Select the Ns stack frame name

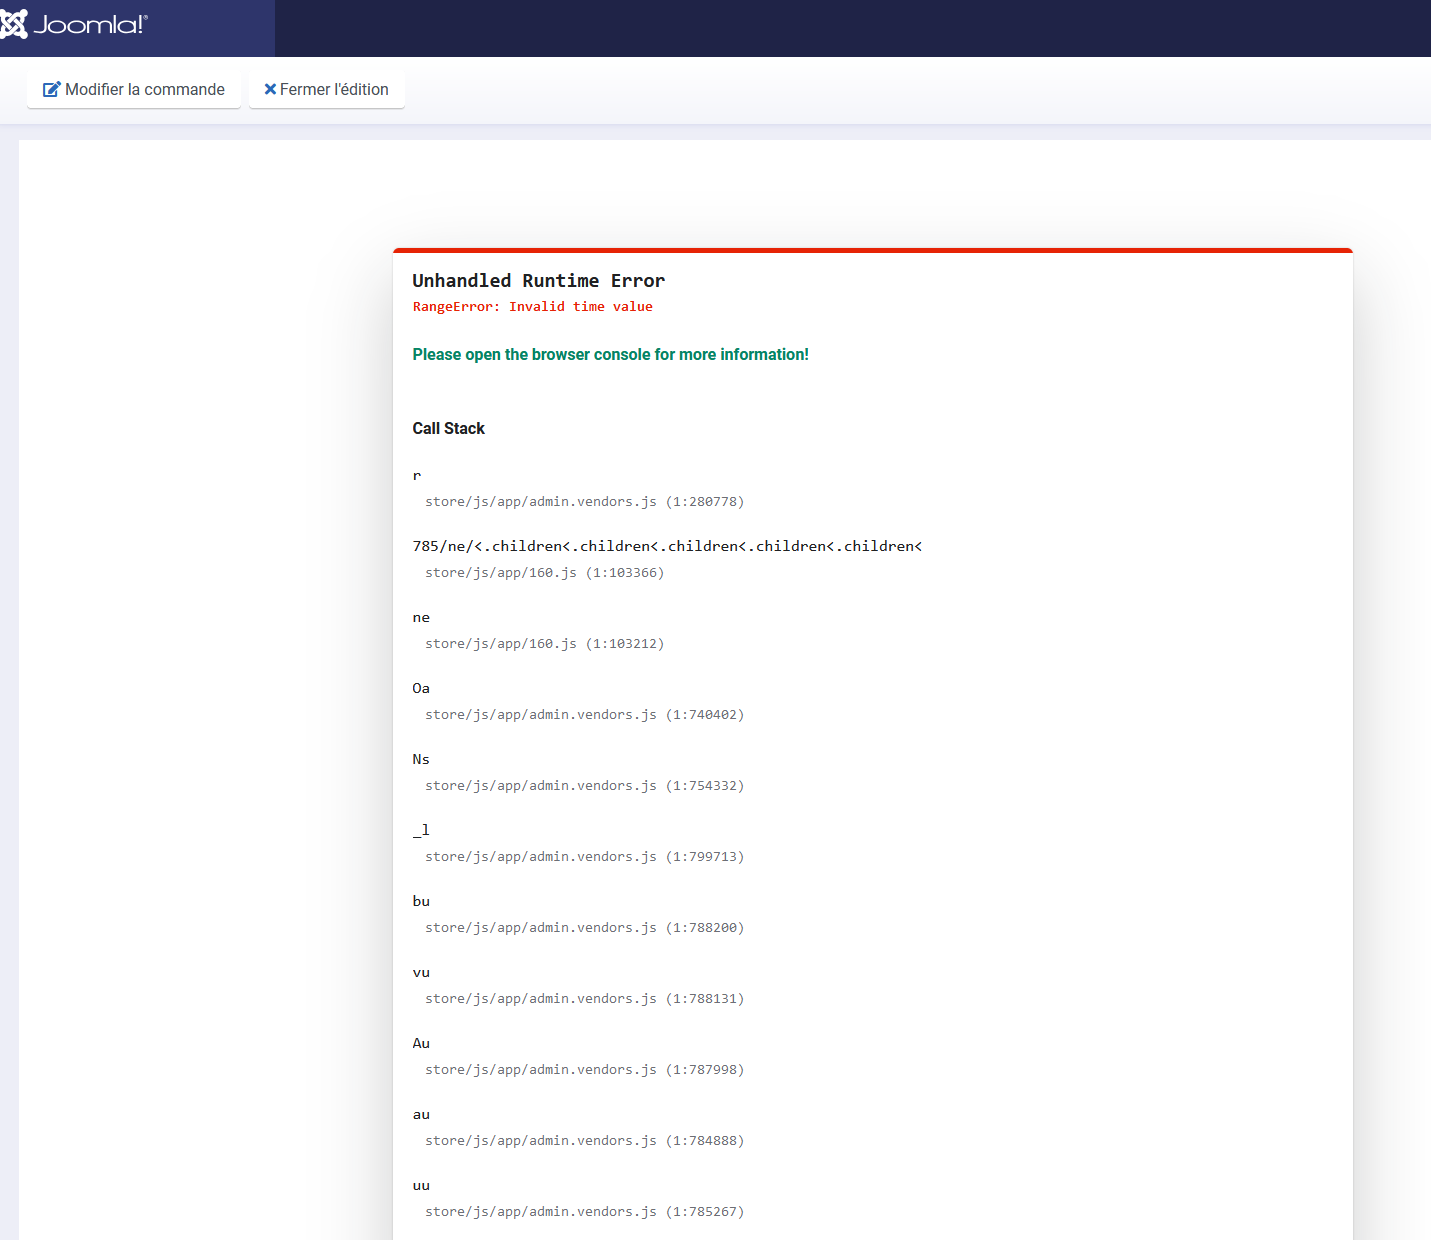(x=421, y=760)
